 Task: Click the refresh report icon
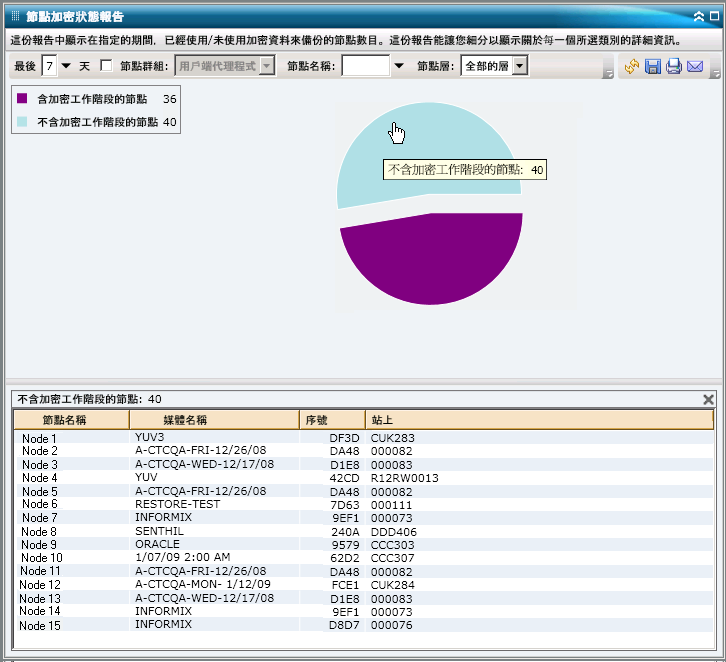pos(631,67)
